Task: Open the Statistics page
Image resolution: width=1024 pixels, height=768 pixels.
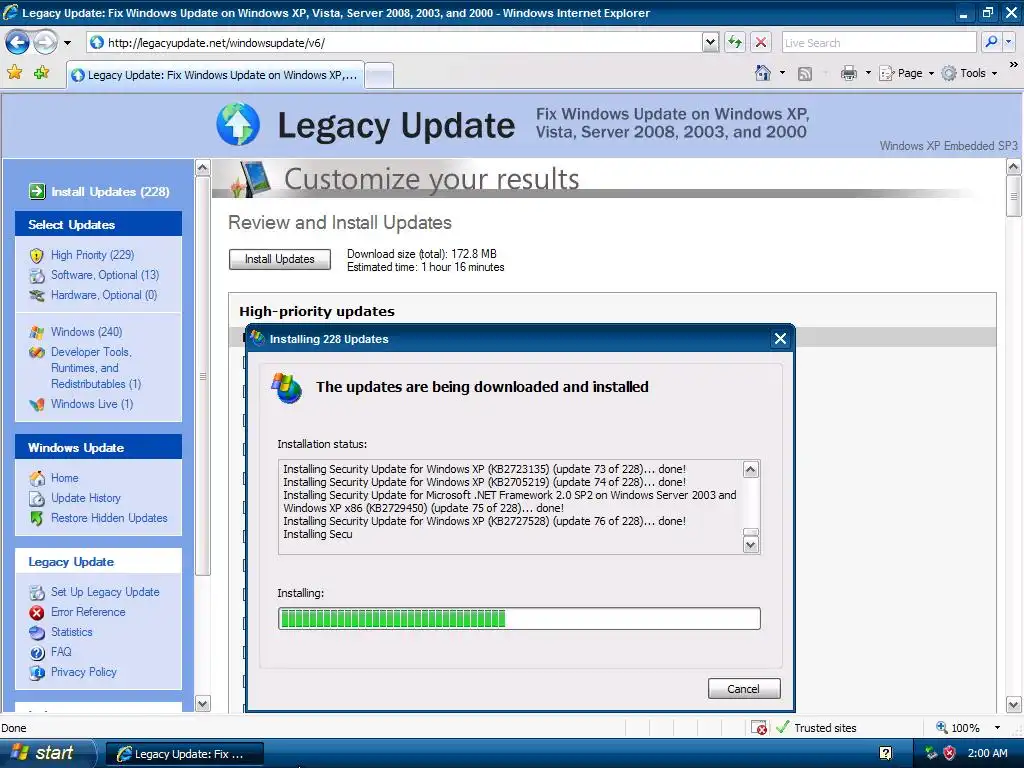Action: 72,632
